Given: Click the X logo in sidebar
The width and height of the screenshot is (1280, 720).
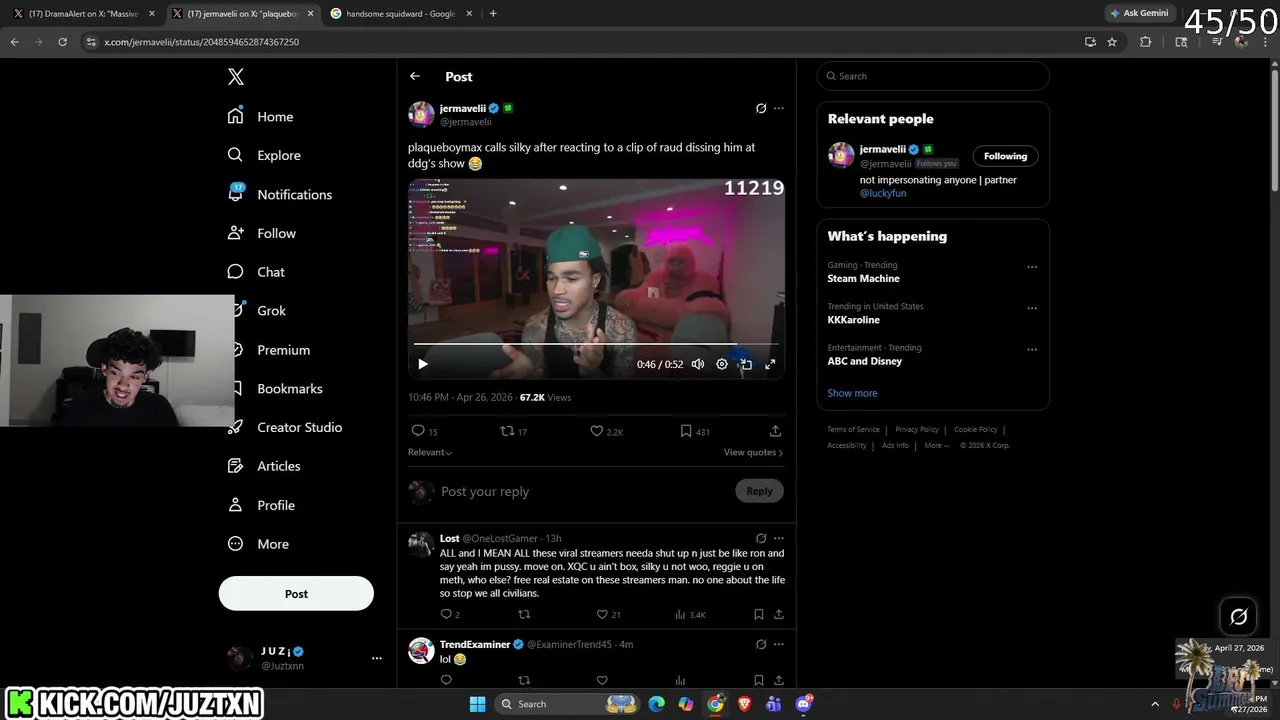Looking at the screenshot, I should click(x=236, y=77).
